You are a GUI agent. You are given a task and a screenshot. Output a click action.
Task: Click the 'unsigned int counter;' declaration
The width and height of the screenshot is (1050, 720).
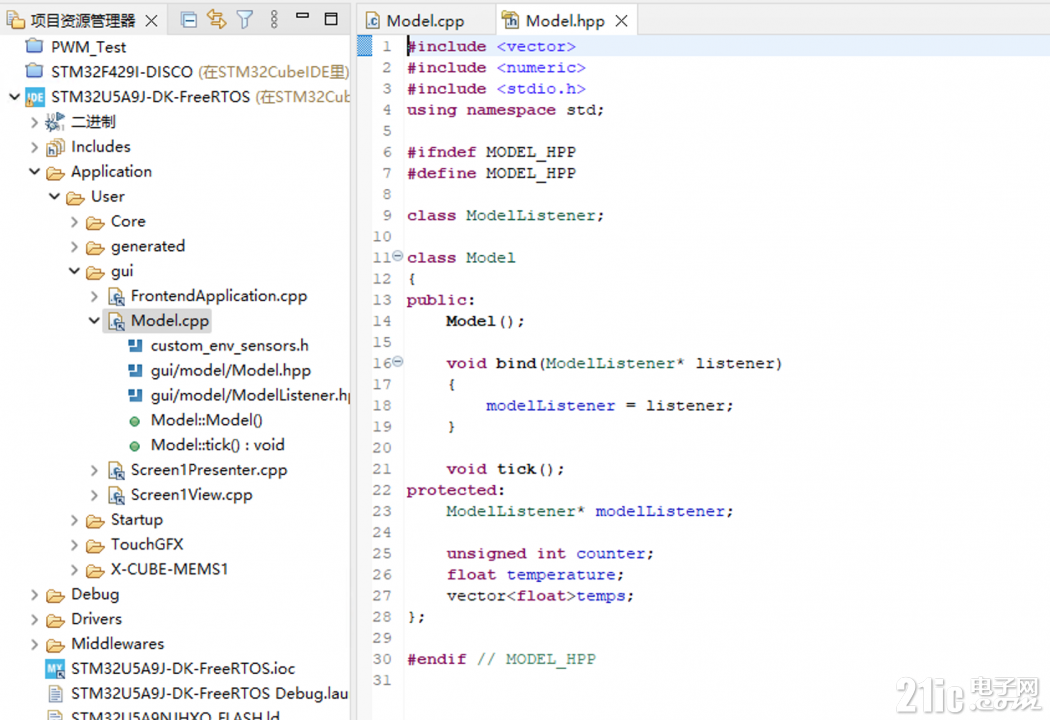coord(550,553)
